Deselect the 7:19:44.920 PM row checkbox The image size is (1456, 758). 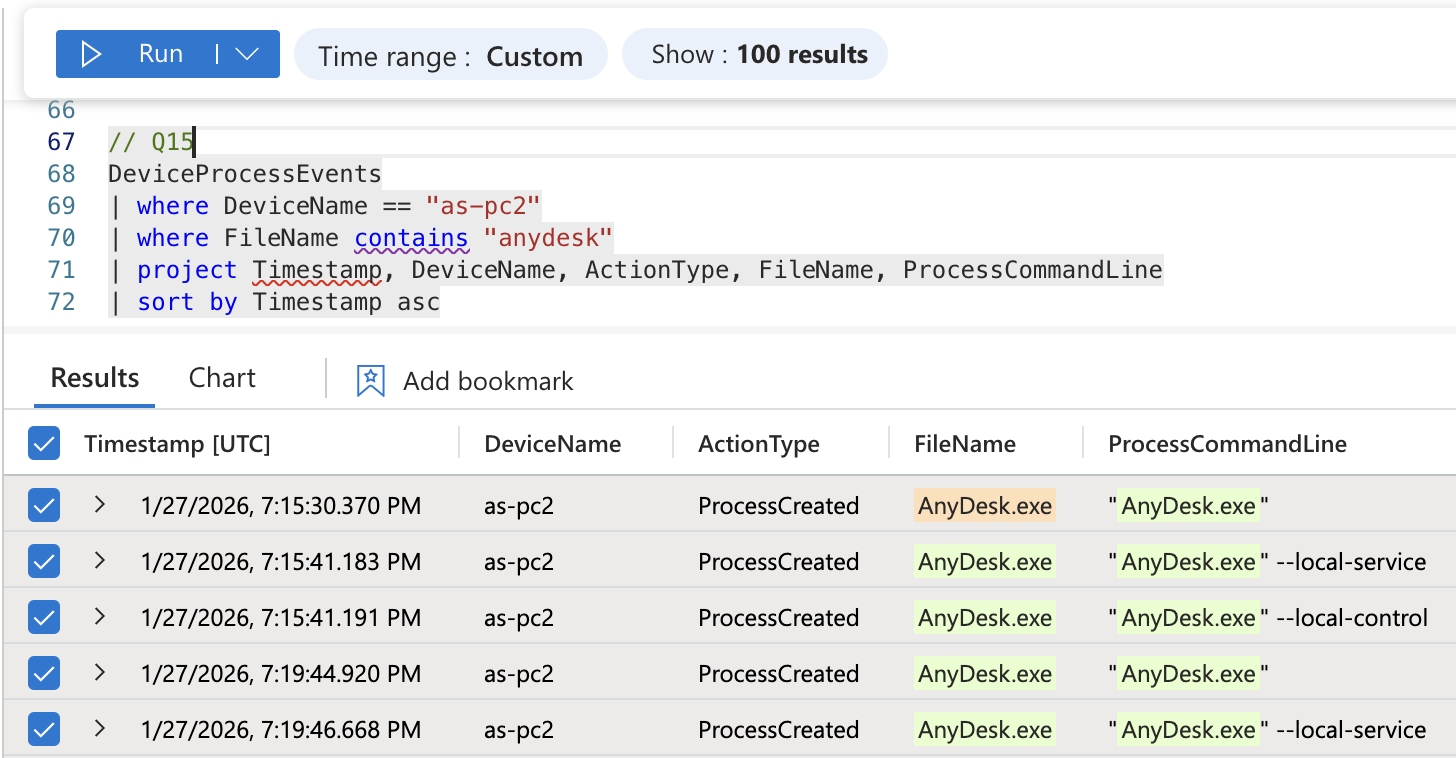pyautogui.click(x=45, y=674)
